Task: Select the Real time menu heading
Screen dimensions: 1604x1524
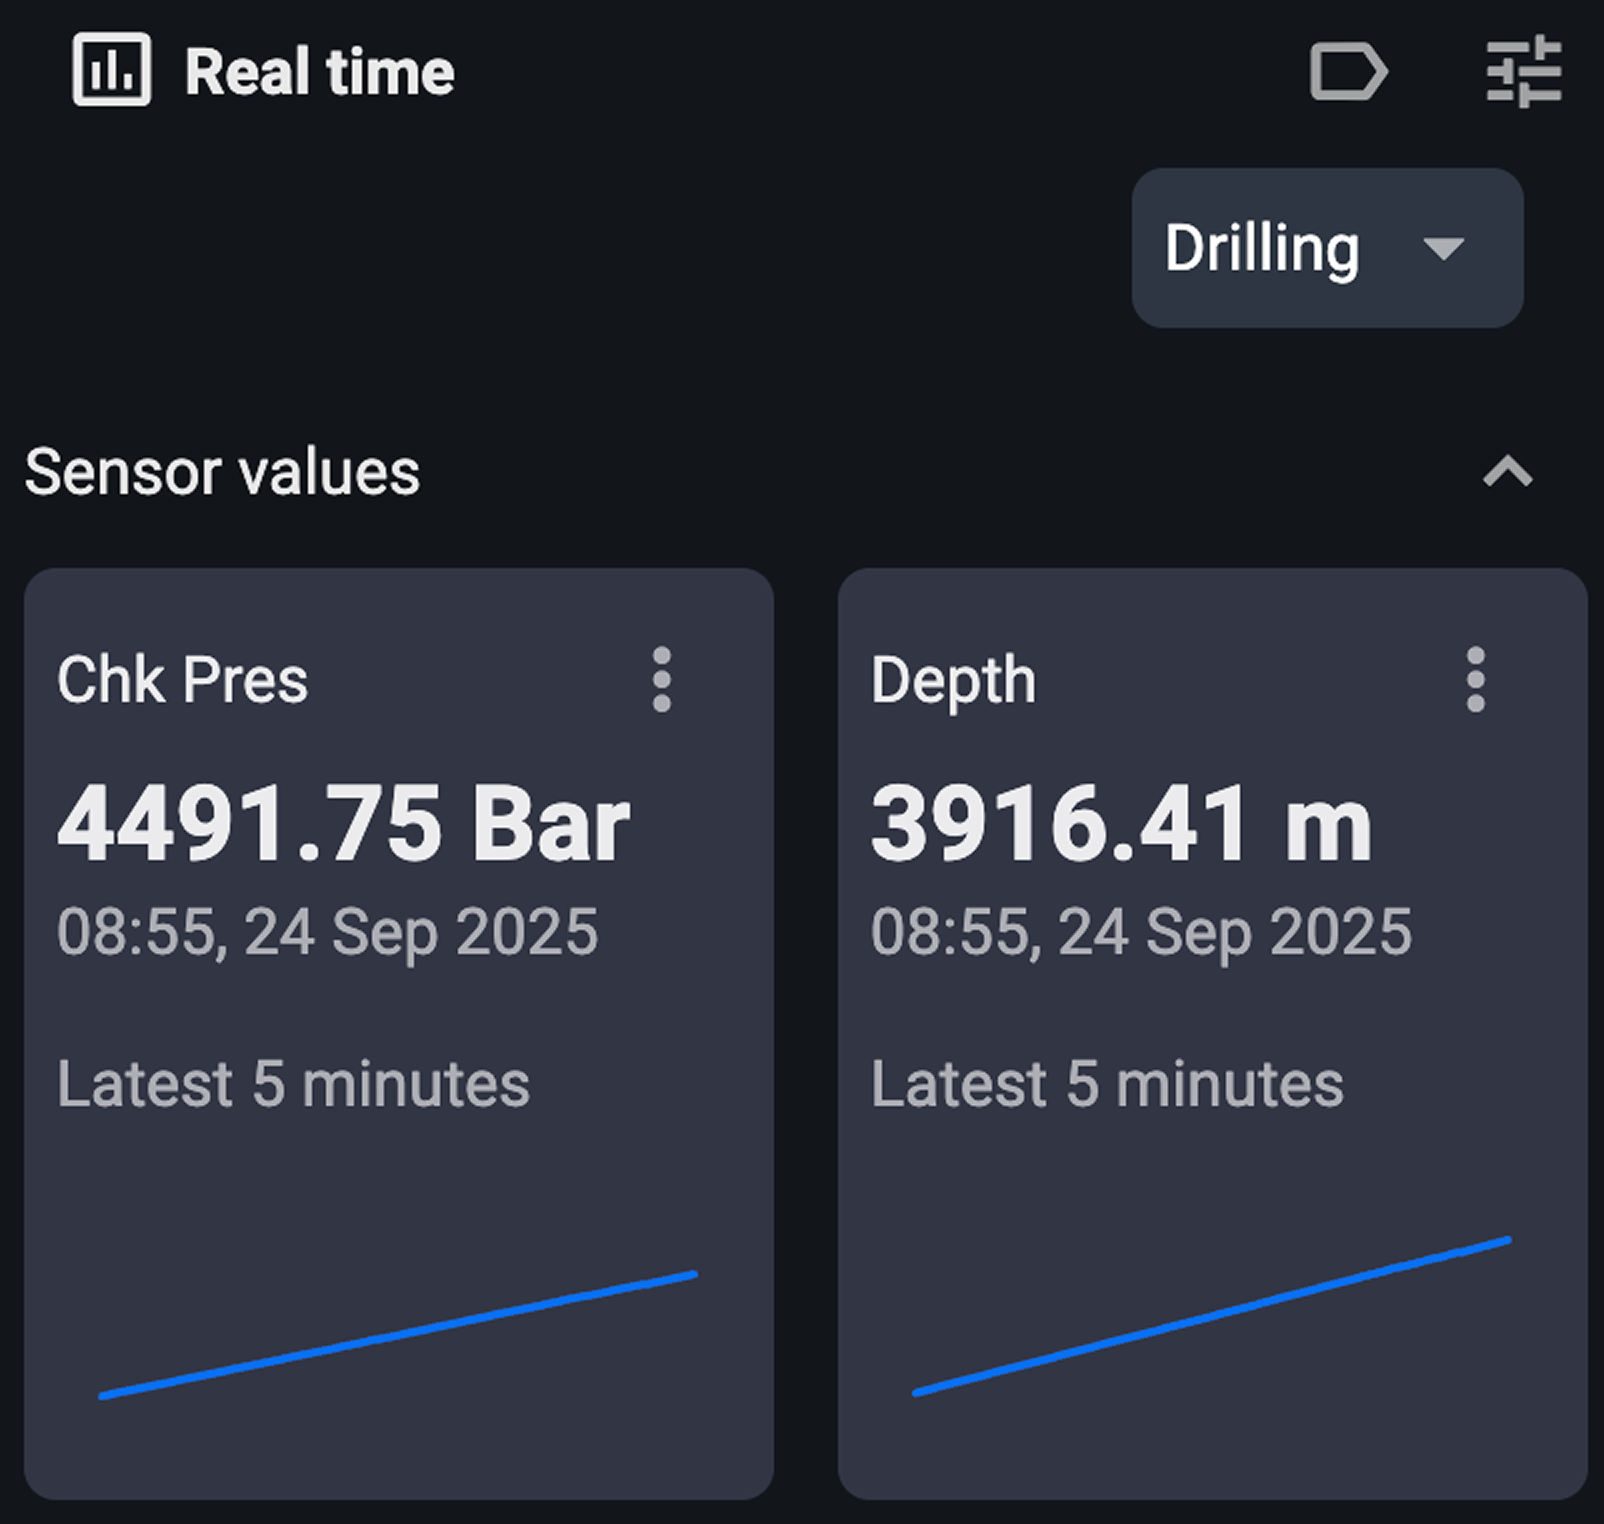Action: pyautogui.click(x=320, y=70)
